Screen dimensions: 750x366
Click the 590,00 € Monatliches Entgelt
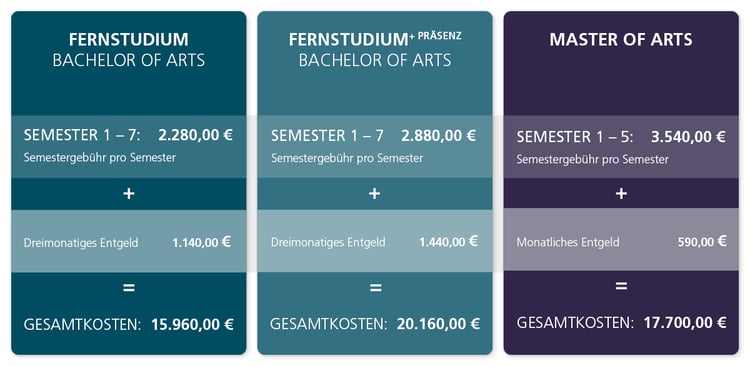pyautogui.click(x=702, y=242)
